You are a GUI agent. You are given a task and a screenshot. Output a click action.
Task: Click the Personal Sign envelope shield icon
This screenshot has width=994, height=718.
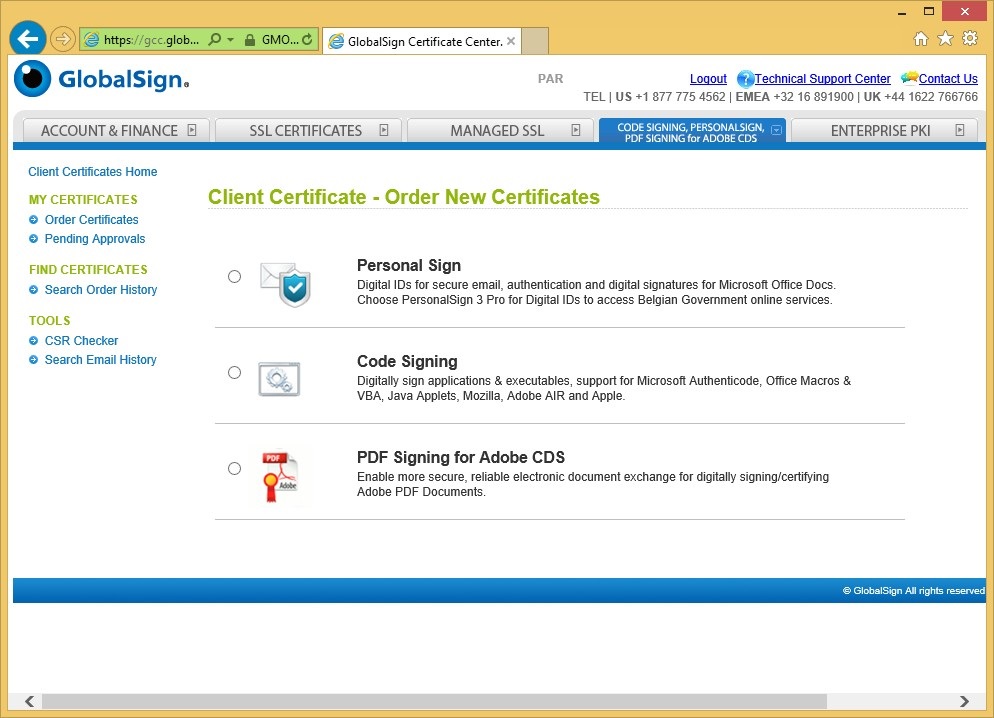point(285,284)
